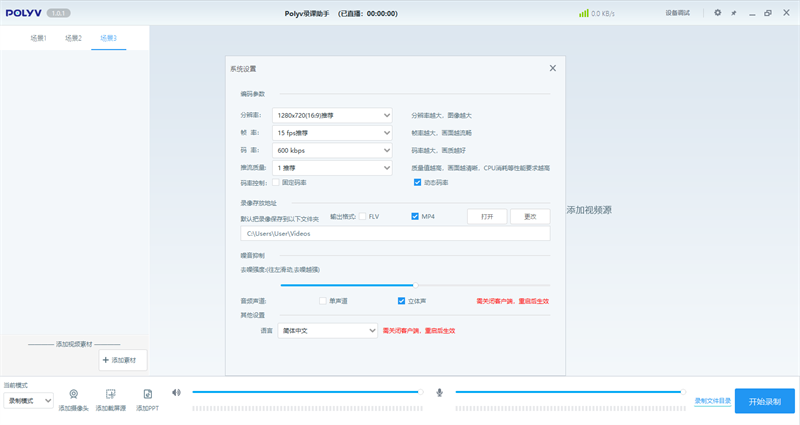
Task: Click the add screen capture source icon
Action: pyautogui.click(x=111, y=394)
